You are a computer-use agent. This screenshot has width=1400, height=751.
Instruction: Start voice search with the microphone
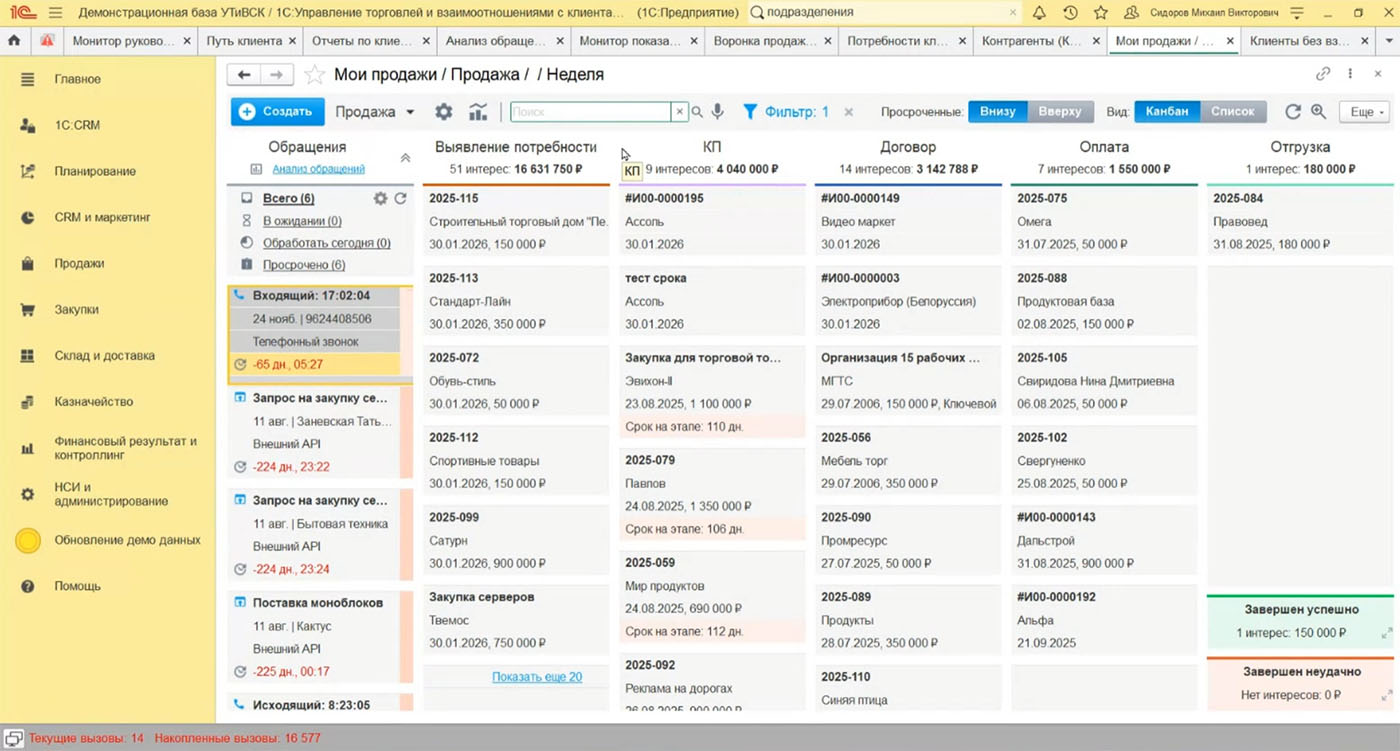click(x=718, y=112)
